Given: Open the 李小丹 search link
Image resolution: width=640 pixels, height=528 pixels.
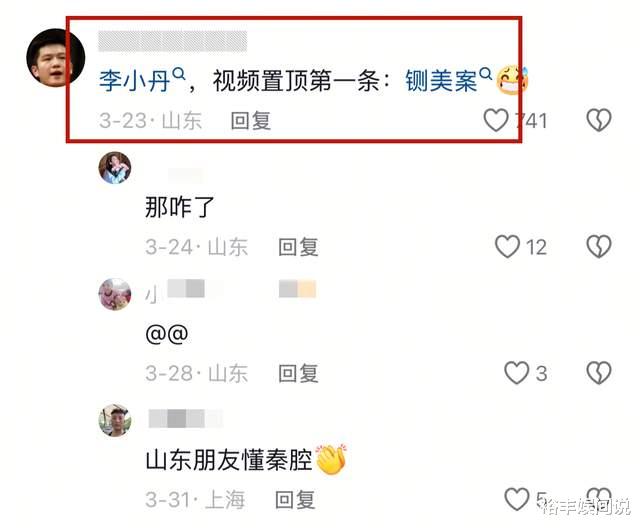Looking at the screenshot, I should pyautogui.click(x=142, y=80).
